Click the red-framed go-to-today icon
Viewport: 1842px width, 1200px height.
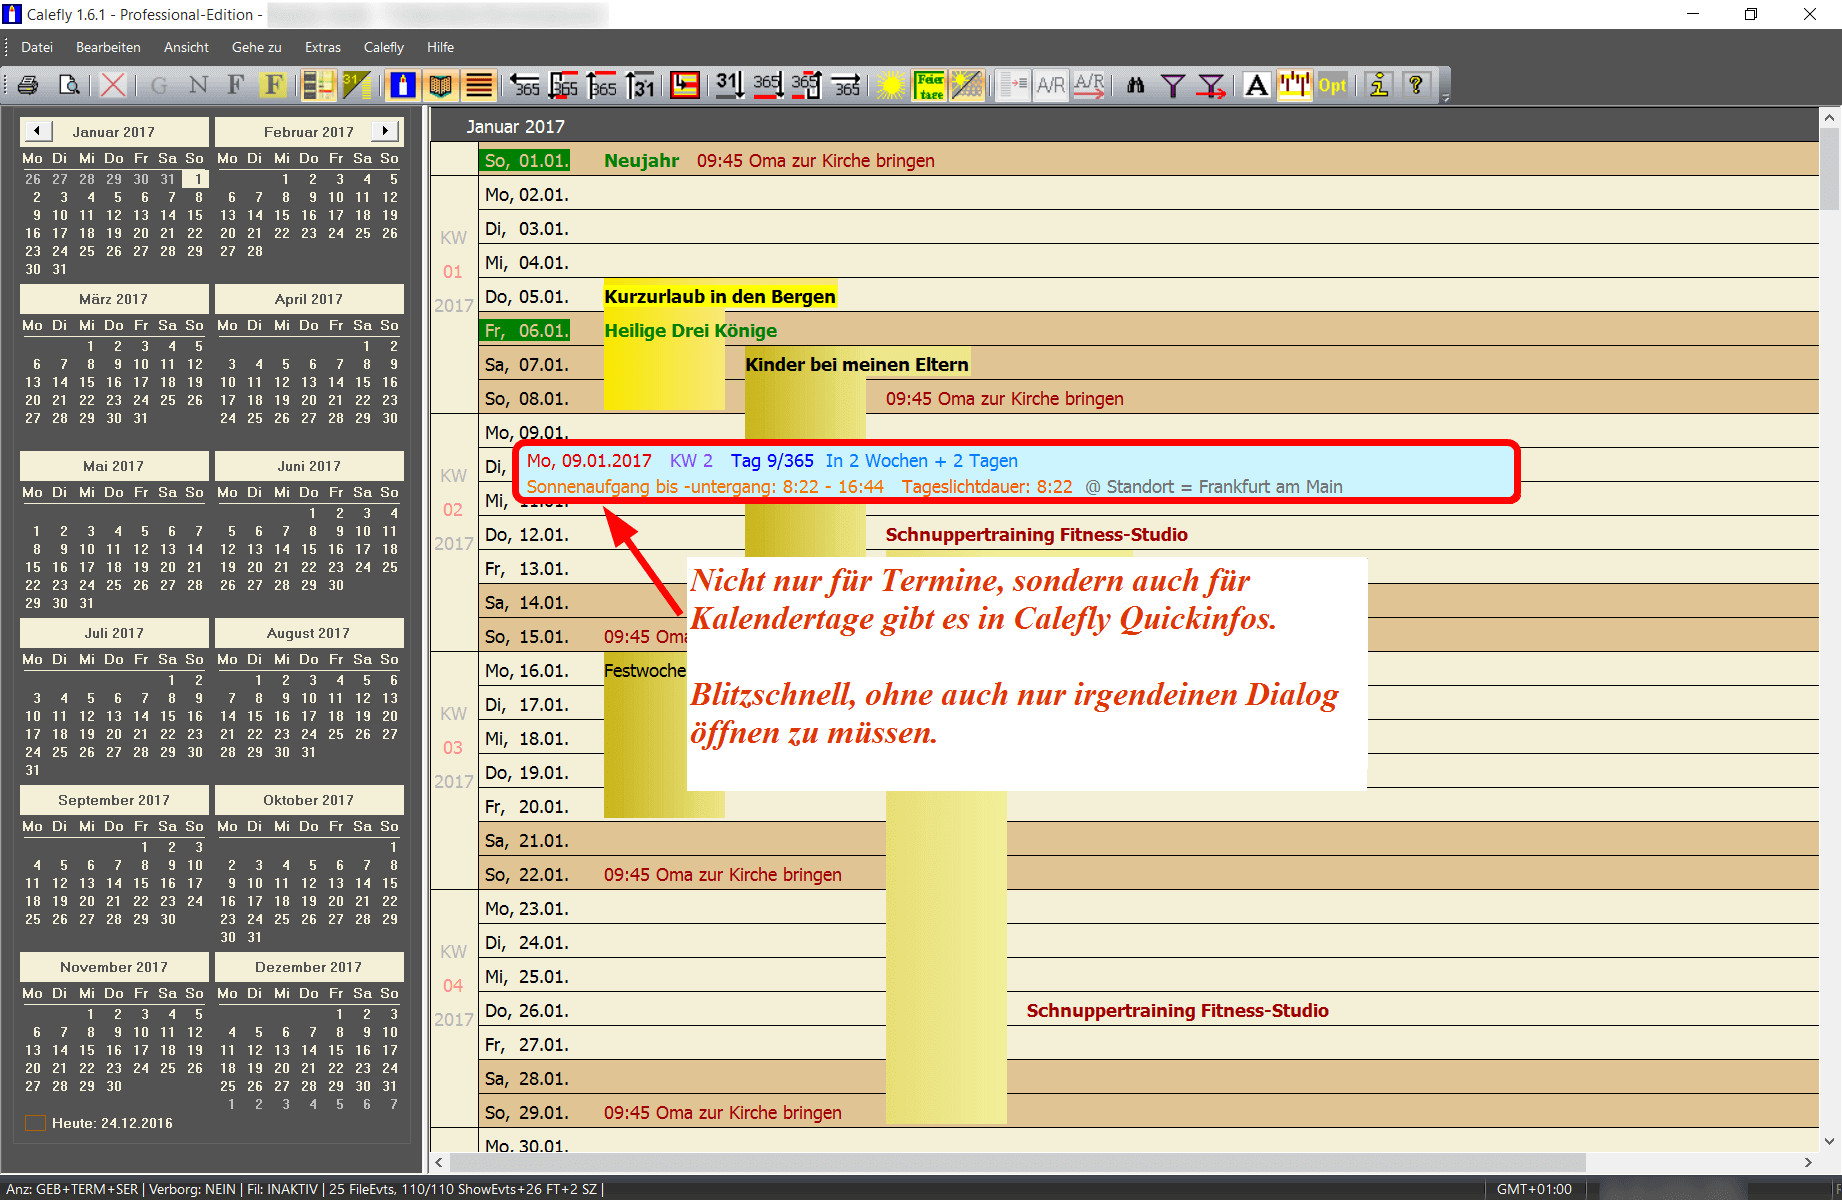[x=685, y=85]
